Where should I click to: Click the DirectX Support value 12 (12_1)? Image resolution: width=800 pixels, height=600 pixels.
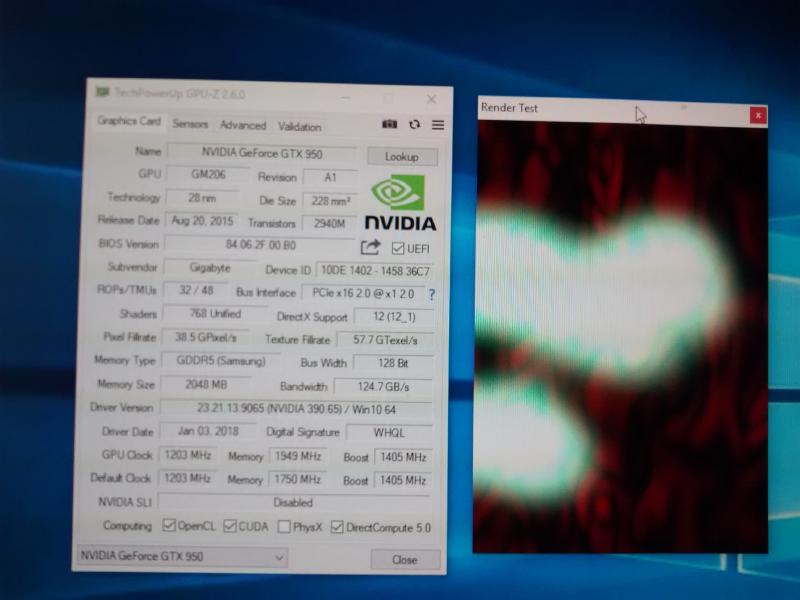click(394, 317)
